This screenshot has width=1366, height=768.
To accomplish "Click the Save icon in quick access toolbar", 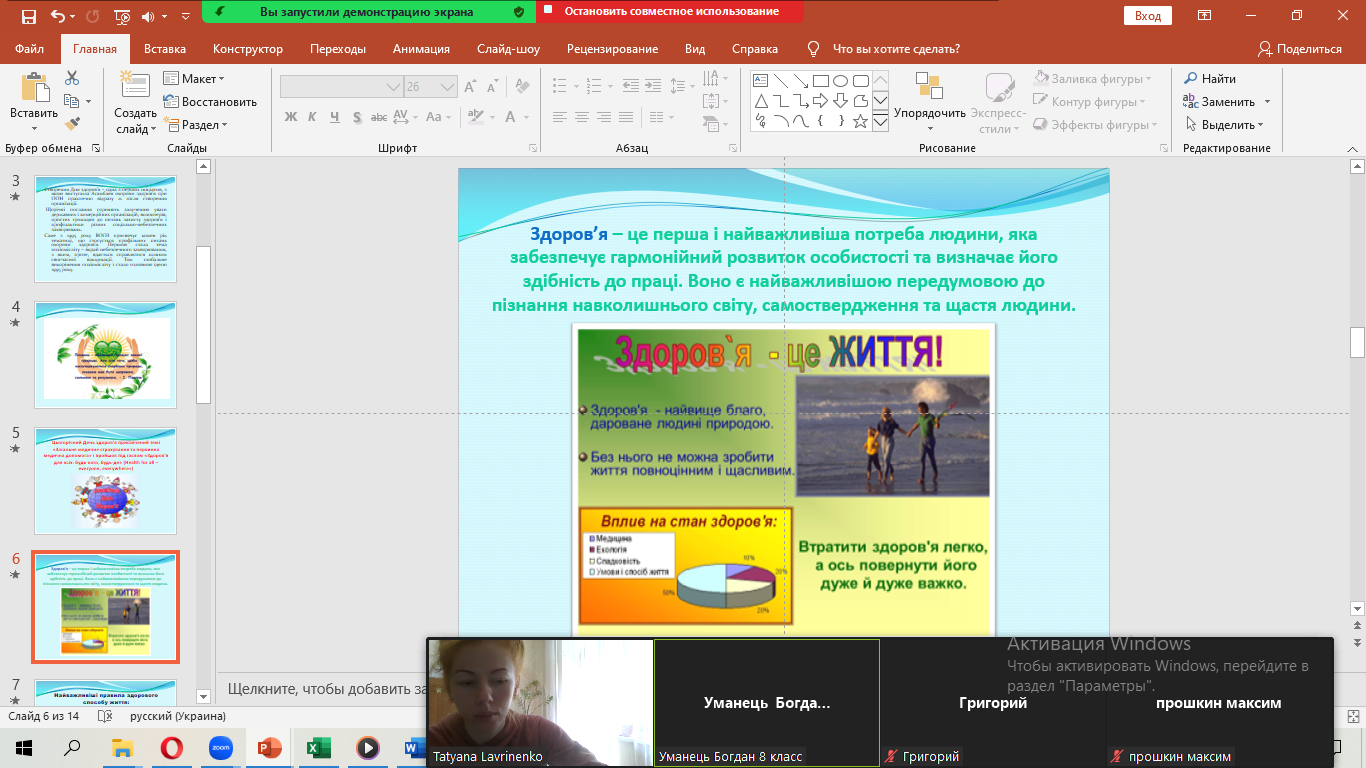I will tap(28, 16).
